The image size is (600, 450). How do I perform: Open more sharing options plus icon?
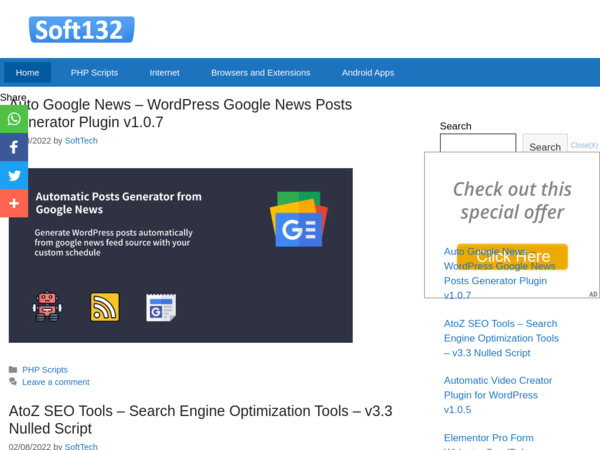click(14, 203)
